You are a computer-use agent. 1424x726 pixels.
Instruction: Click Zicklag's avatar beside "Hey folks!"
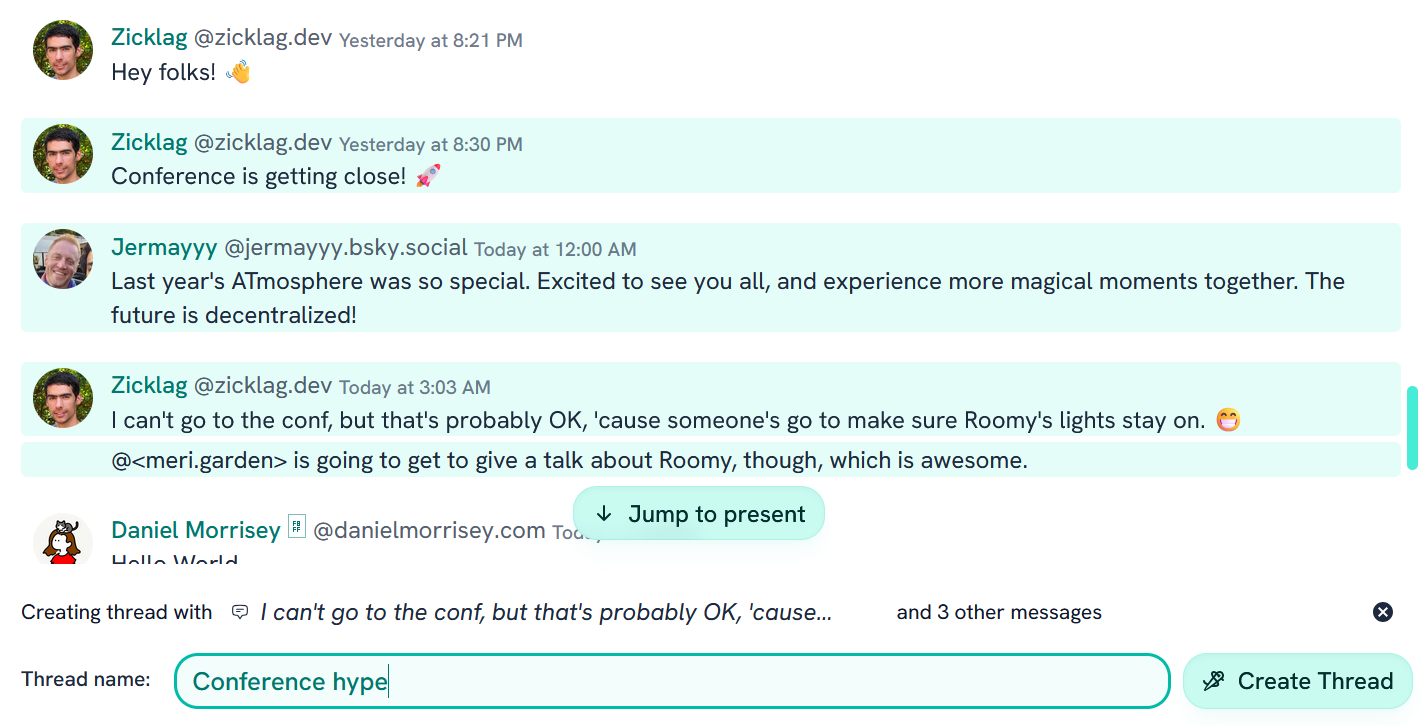point(63,50)
